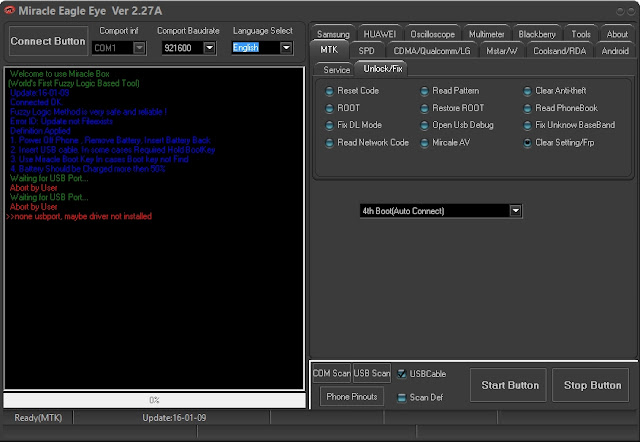Click the Miracle Eagle Eye app icon
640x442 pixels.
click(9, 11)
